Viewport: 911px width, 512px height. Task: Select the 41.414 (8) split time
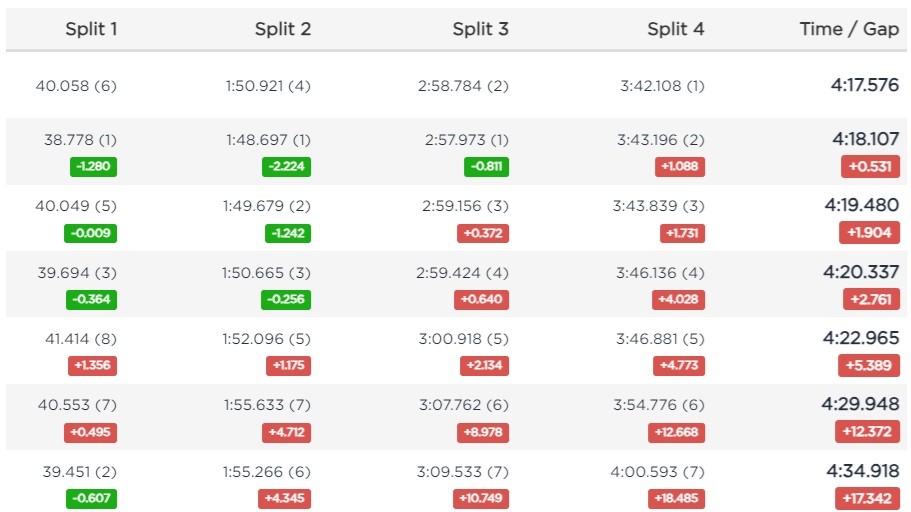pyautogui.click(x=81, y=339)
